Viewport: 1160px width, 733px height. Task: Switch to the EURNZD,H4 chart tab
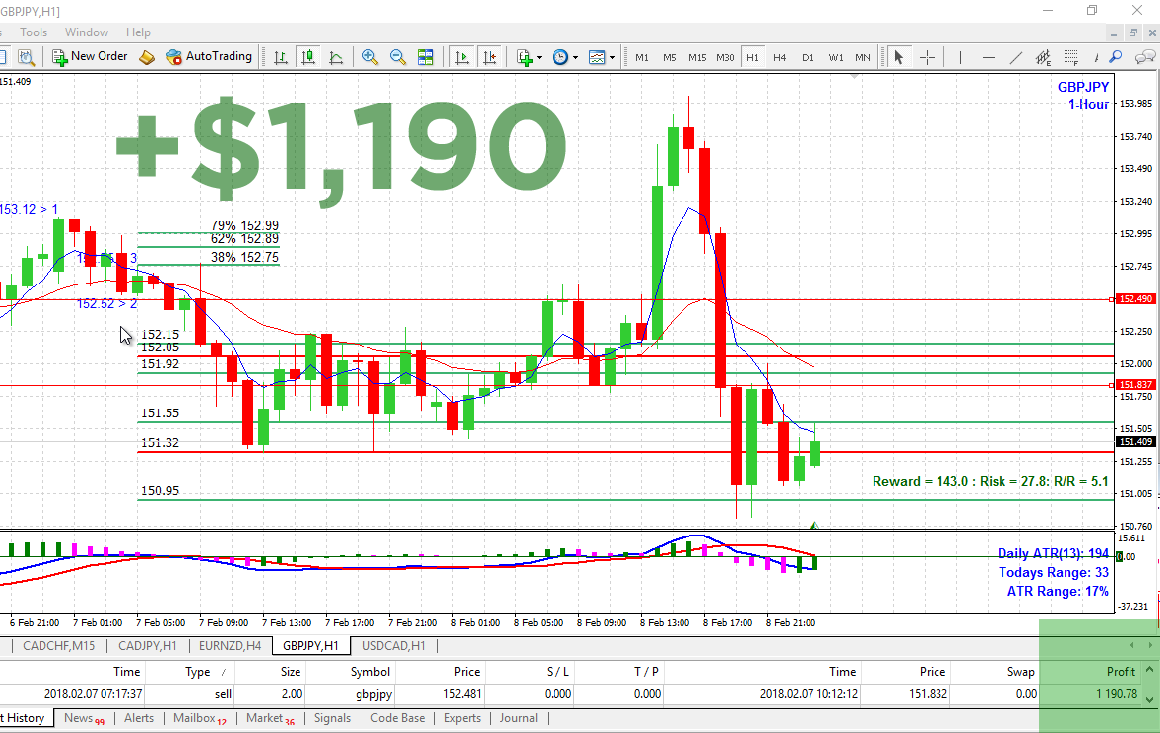tap(230, 646)
